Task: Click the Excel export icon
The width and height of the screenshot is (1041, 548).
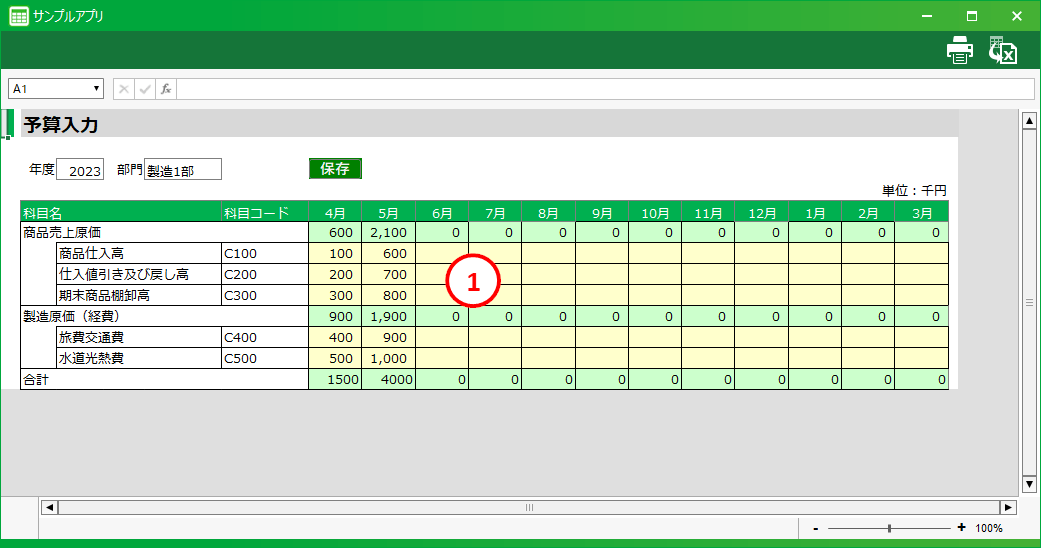Action: click(x=1003, y=50)
